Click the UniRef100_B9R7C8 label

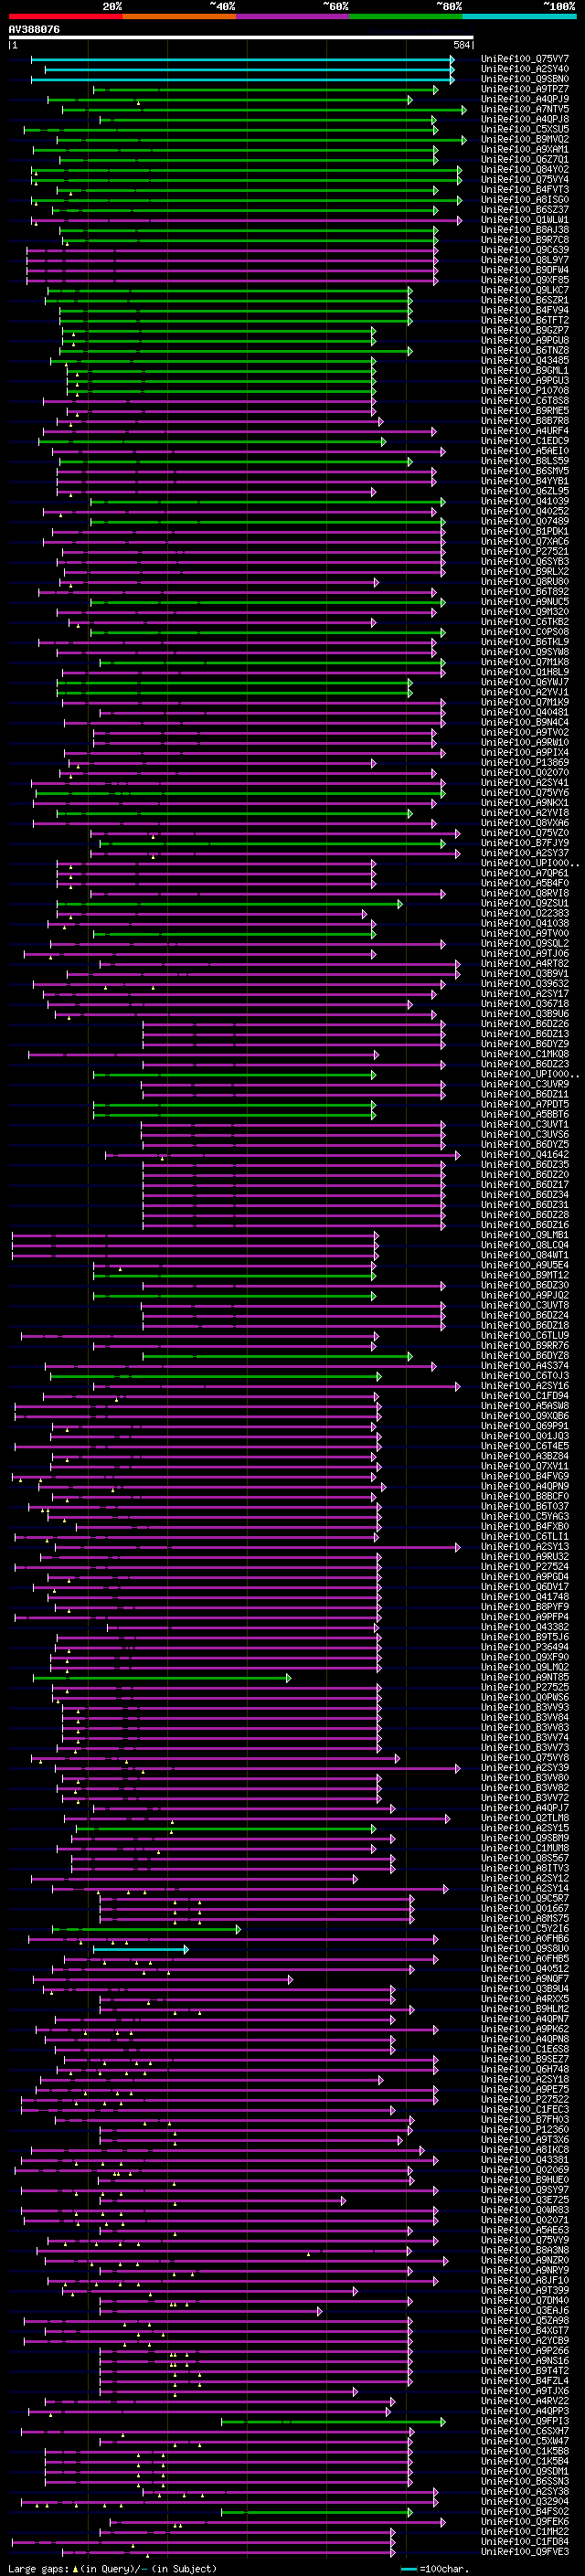525,240
